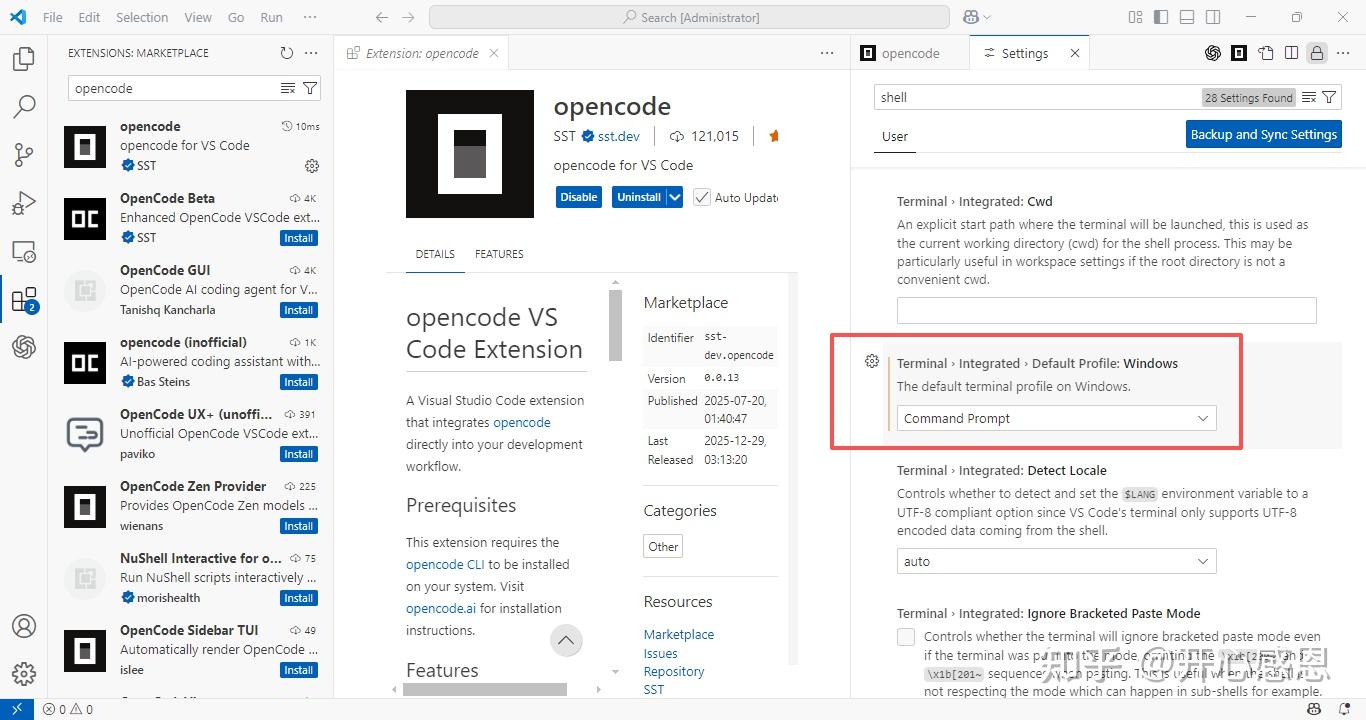The height and width of the screenshot is (720, 1366).
Task: Open the Accounts menu icon
Action: pos(24,626)
